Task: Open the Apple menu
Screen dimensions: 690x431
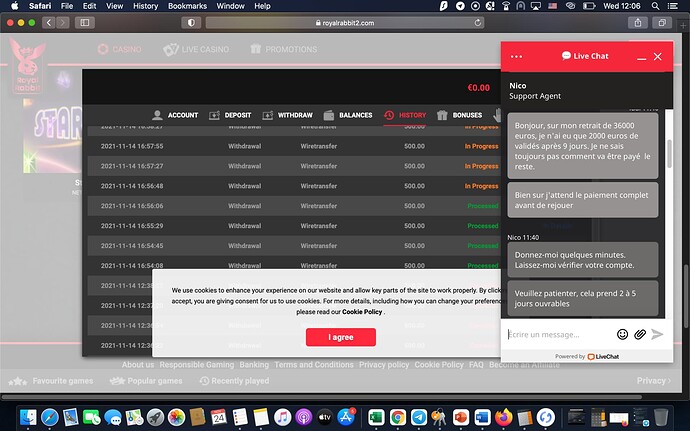Action: [15, 6]
